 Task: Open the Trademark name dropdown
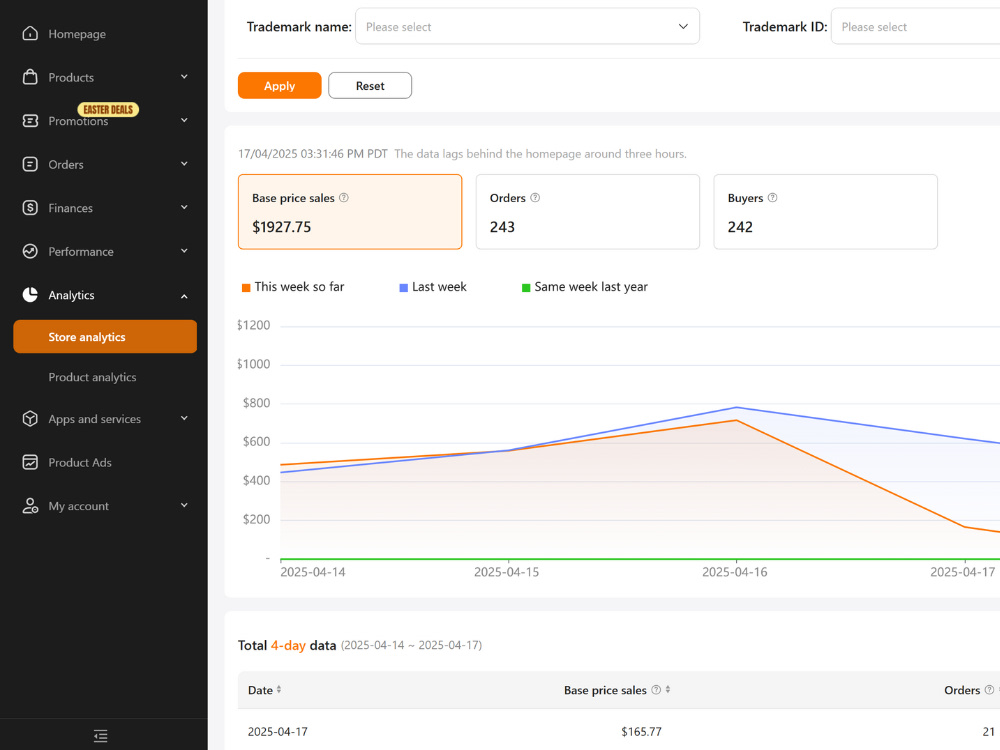pos(527,26)
